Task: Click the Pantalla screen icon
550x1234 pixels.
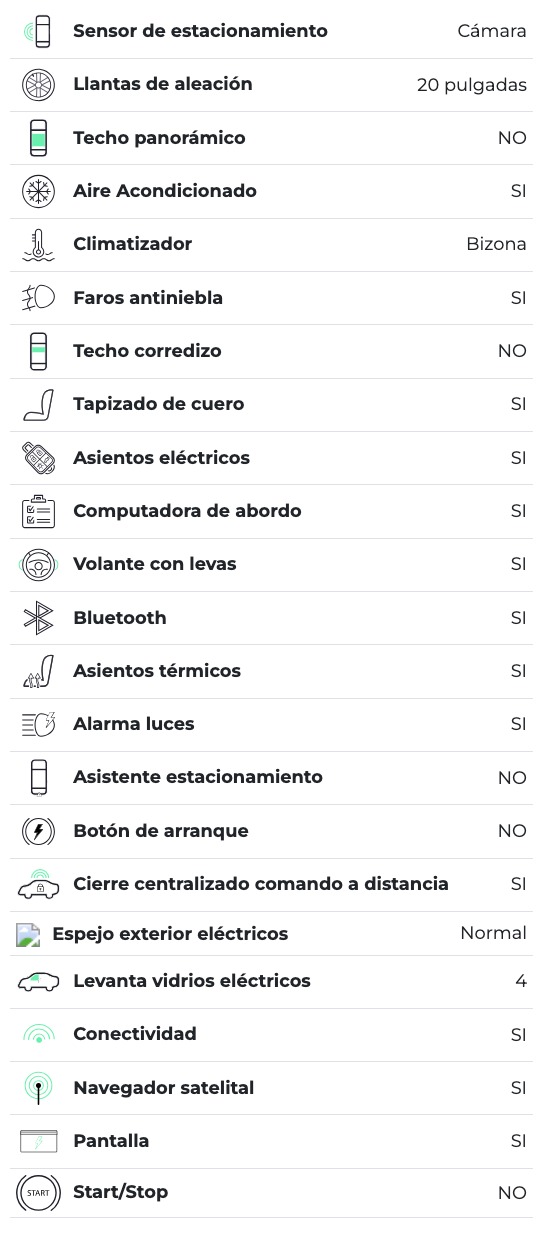Action: 38,1141
